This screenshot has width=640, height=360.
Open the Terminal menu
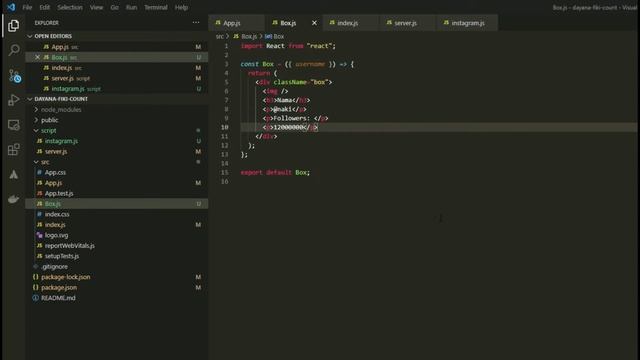[x=156, y=7]
